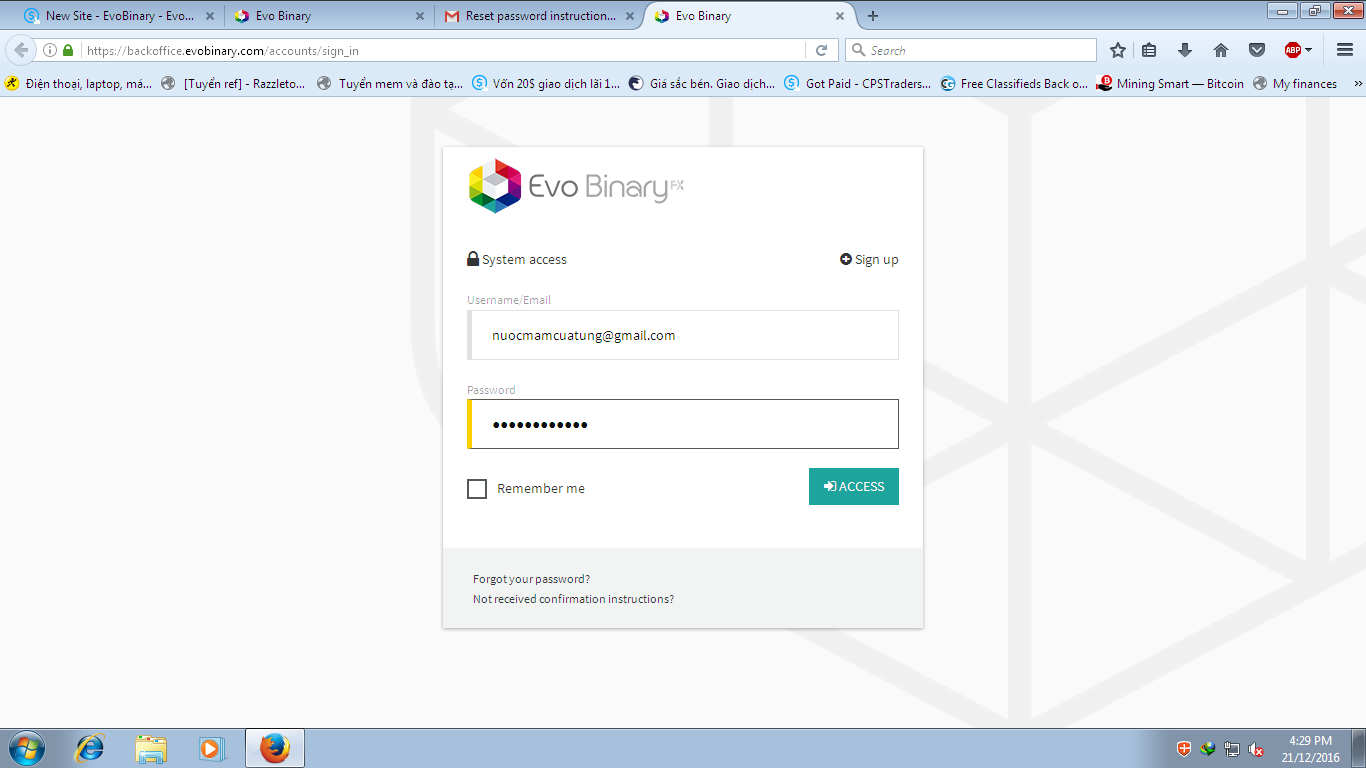Click the ACCESS button to log in
1366x768 pixels.
coord(854,487)
